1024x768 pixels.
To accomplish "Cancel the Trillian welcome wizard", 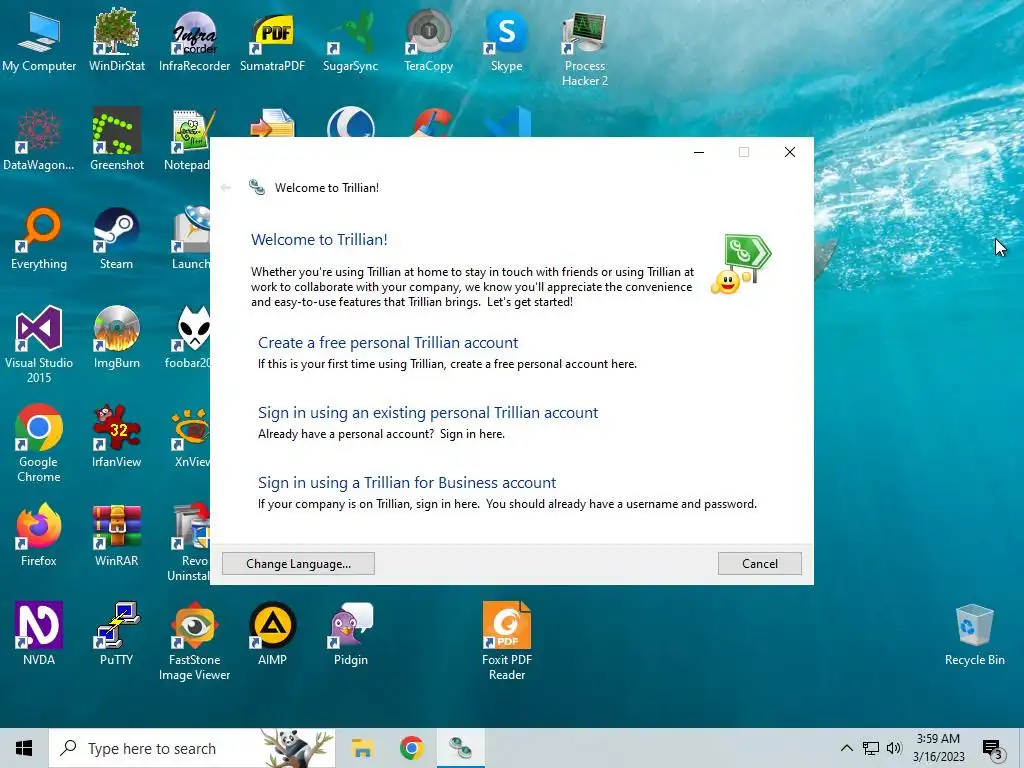I will pyautogui.click(x=760, y=564).
